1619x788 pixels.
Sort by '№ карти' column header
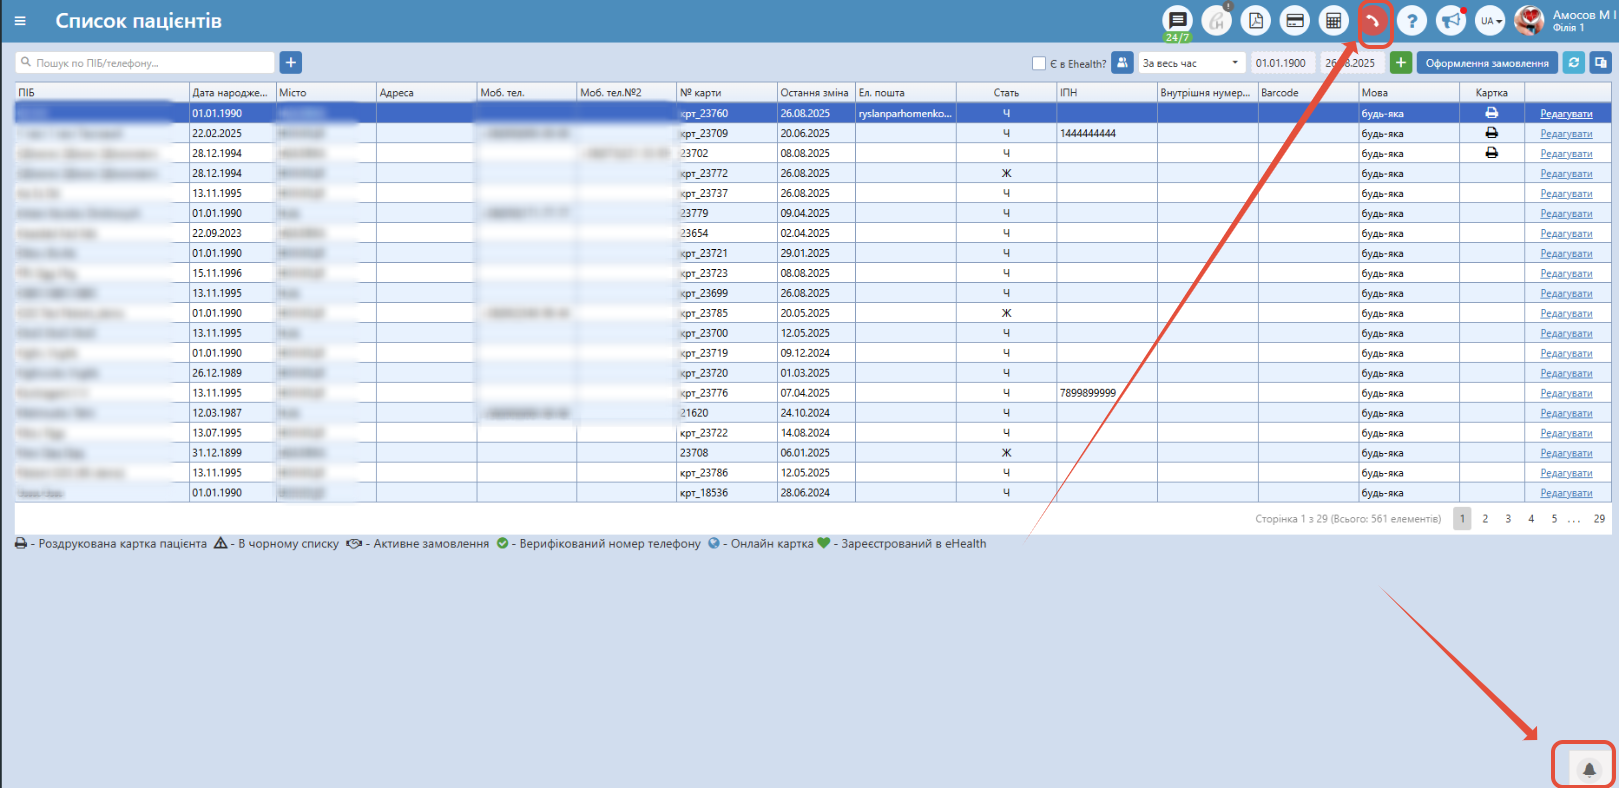tap(727, 92)
